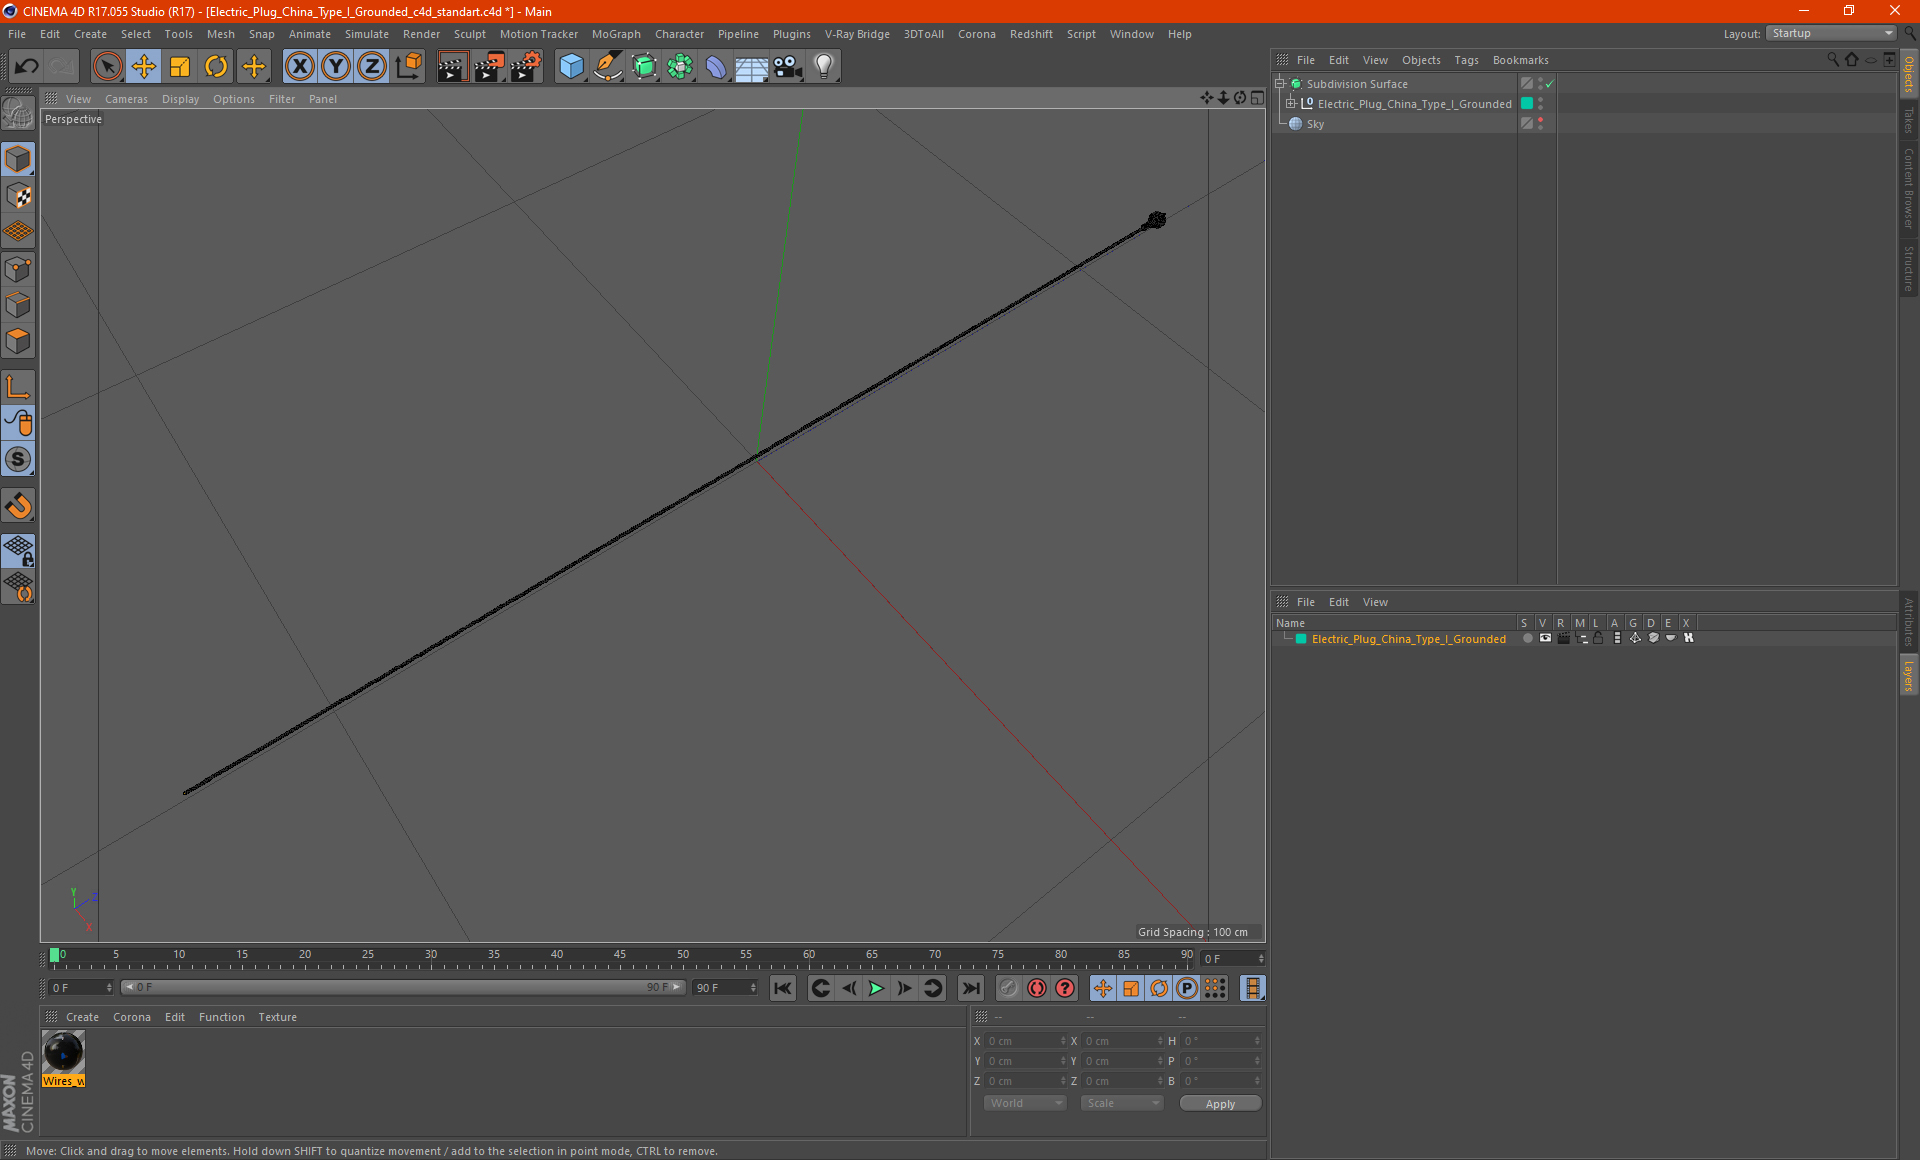Screen dimensions: 1920x1160
Task: Add a Cube primitive object
Action: pos(571,67)
